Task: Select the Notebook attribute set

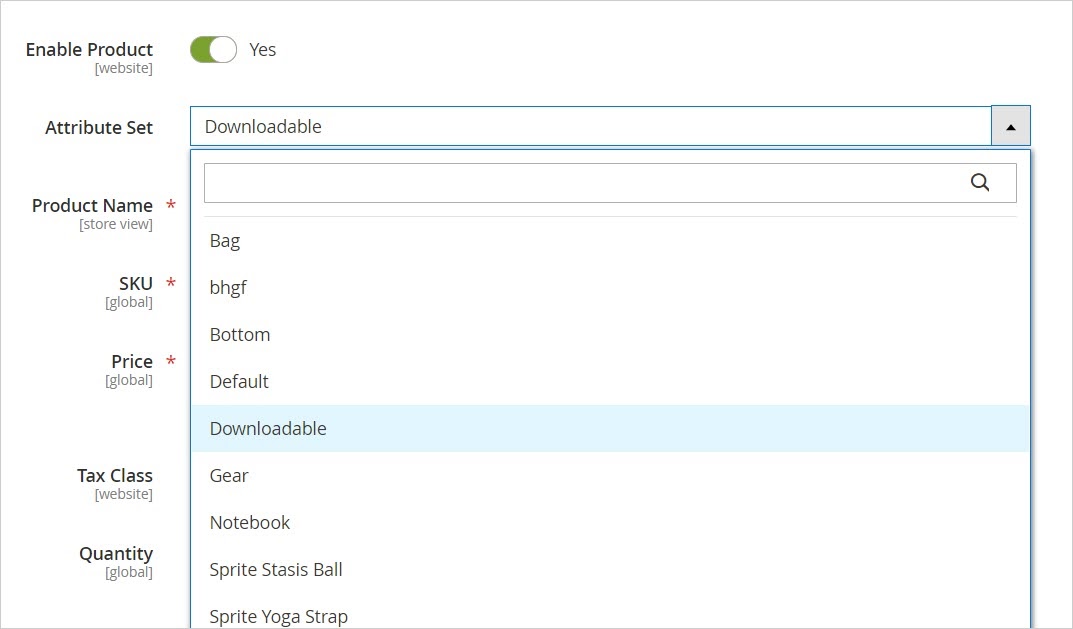Action: 250,523
